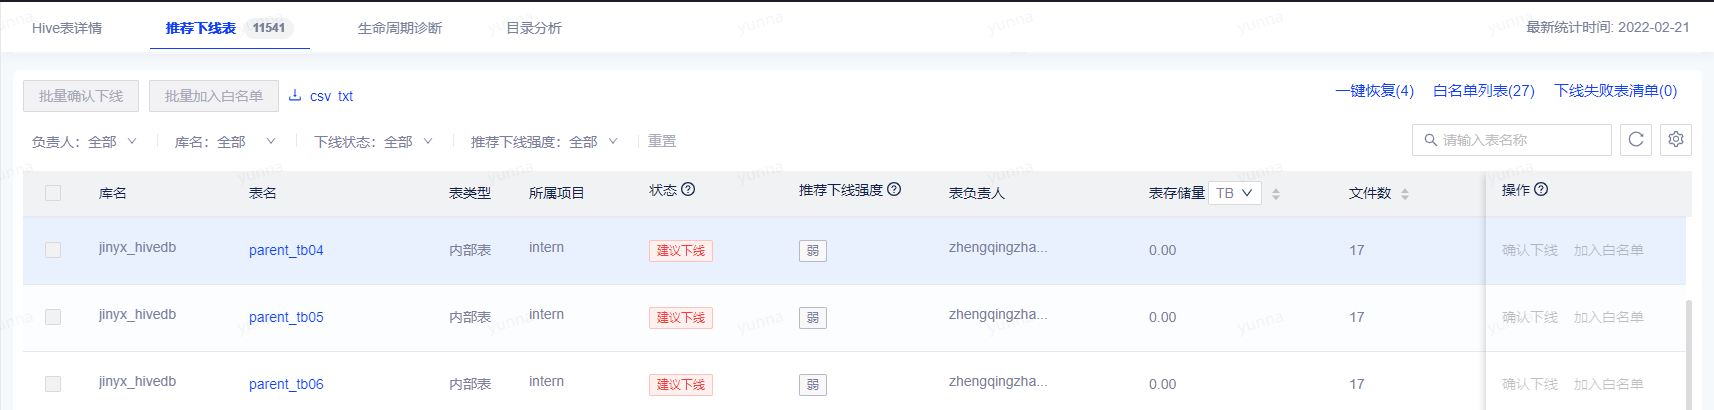
Task: Check the box for parent_tb05 row
Action: coord(53,317)
